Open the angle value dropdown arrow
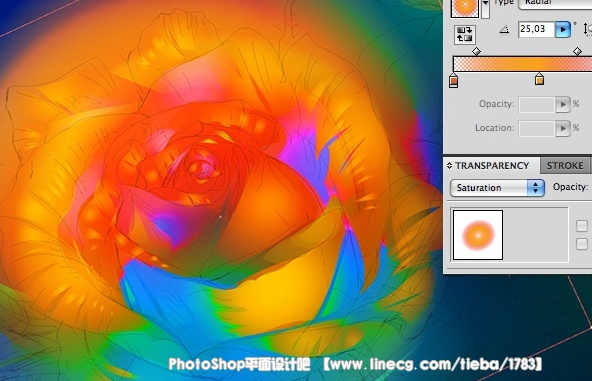 [x=563, y=29]
